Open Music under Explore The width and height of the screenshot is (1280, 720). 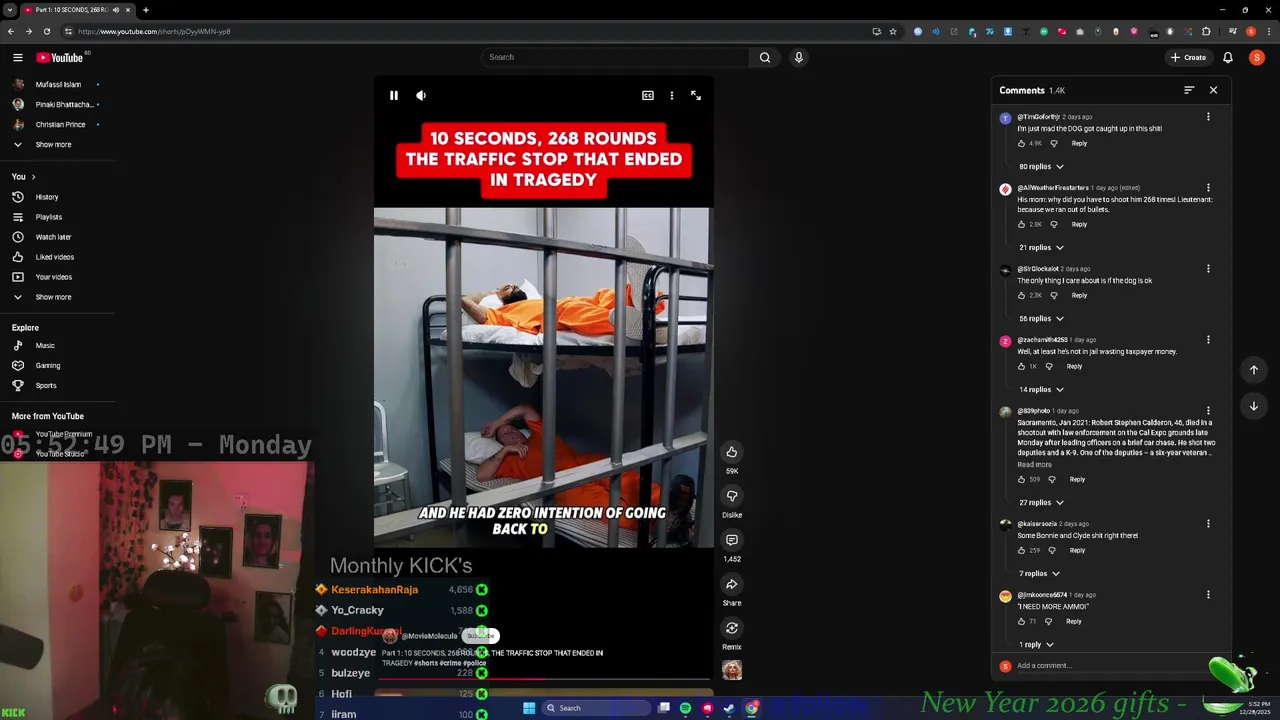(x=45, y=346)
